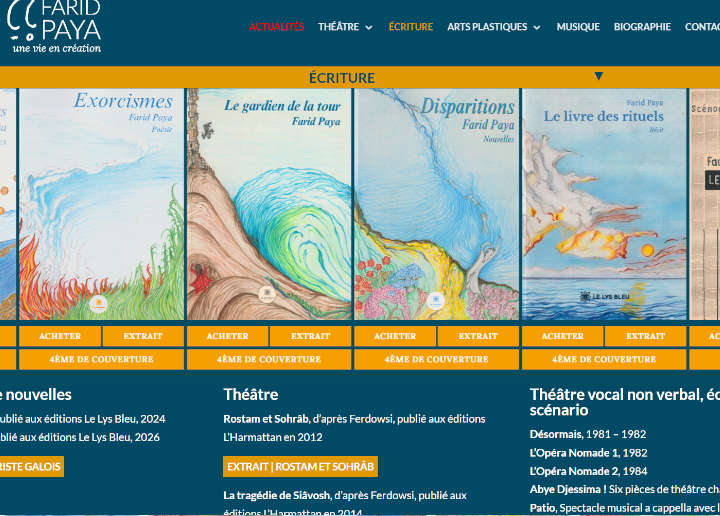Click Extrait under Le gardien de la tour
The width and height of the screenshot is (720, 516).
[x=310, y=336]
